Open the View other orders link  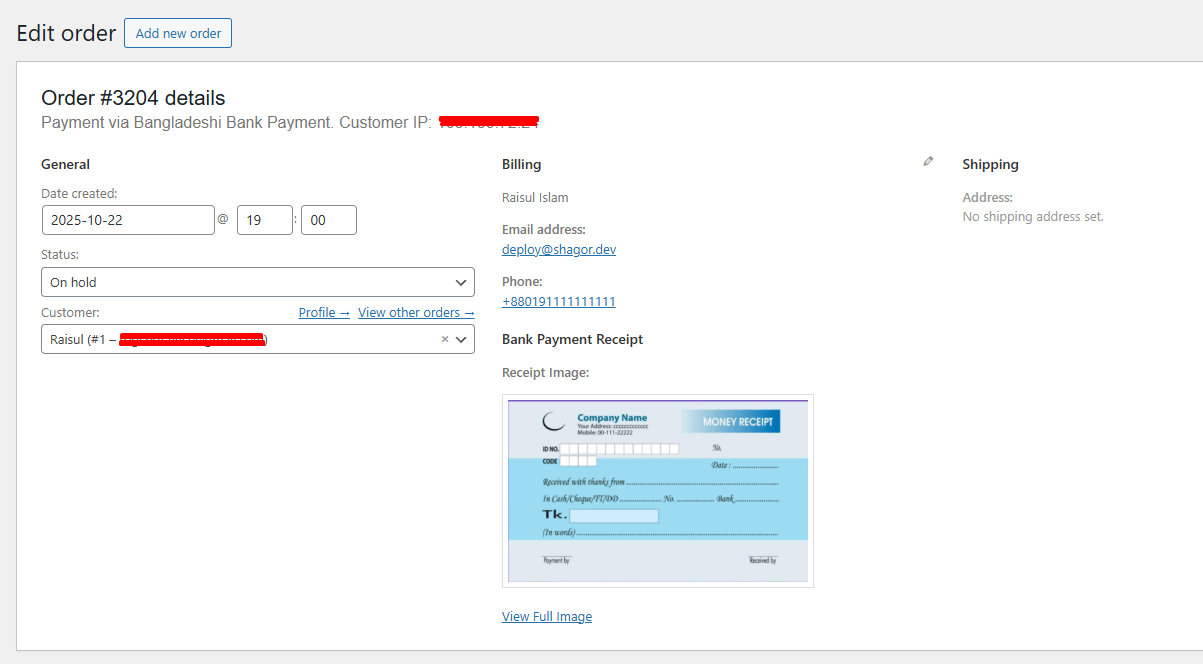[416, 312]
